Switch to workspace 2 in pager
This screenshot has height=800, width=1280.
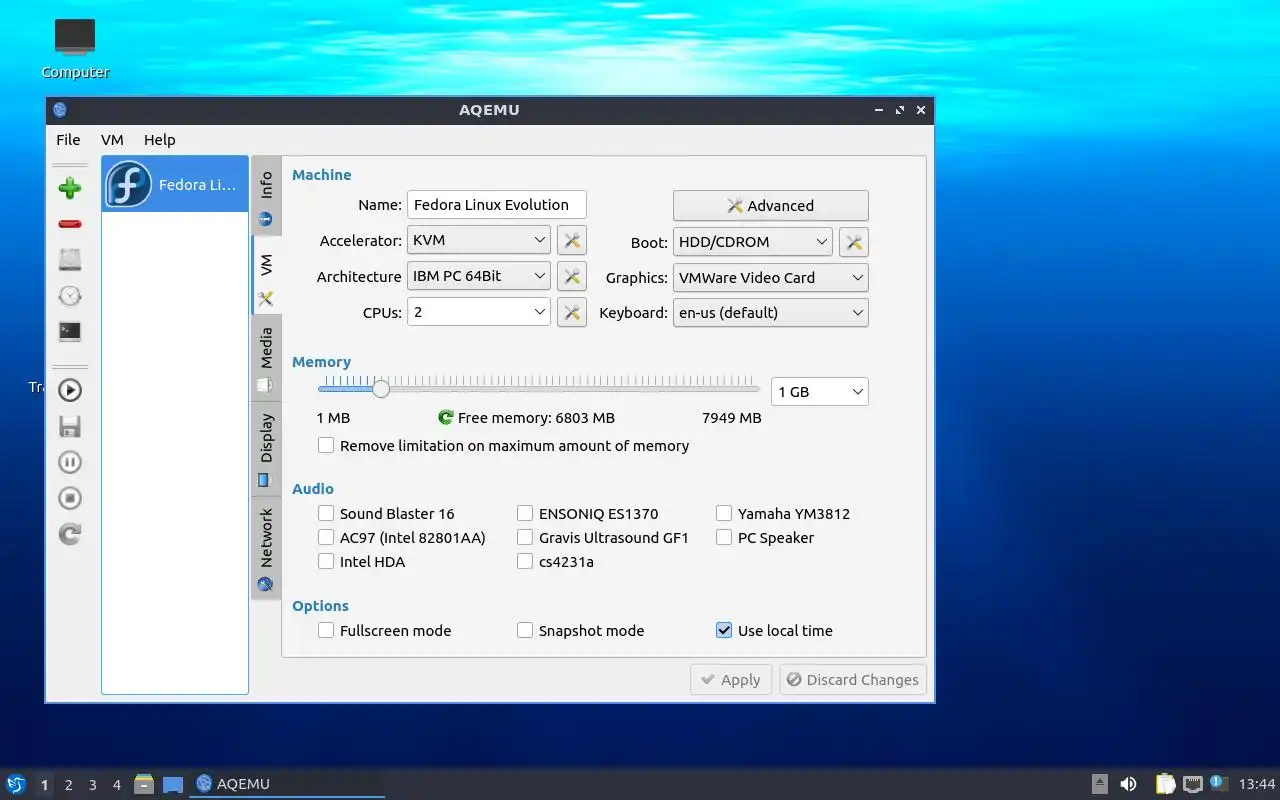pos(68,785)
